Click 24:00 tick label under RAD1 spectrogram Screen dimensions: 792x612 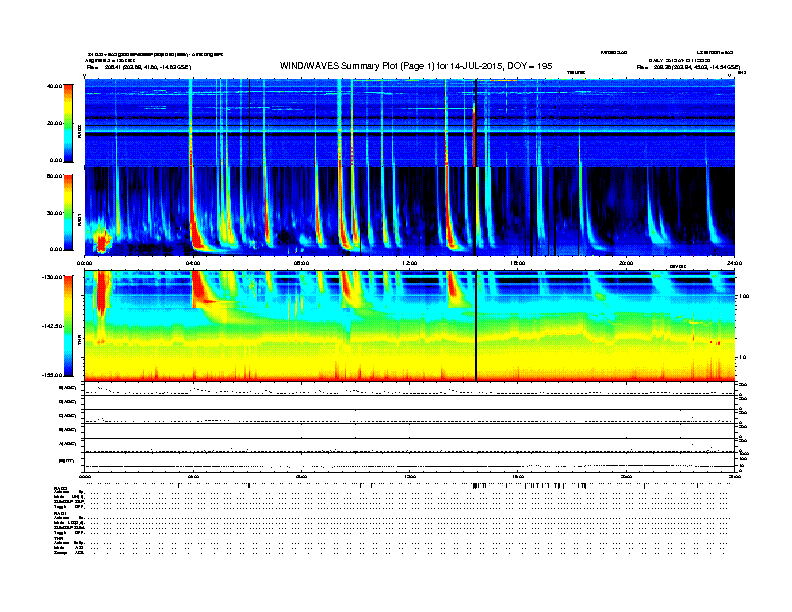pos(734,263)
